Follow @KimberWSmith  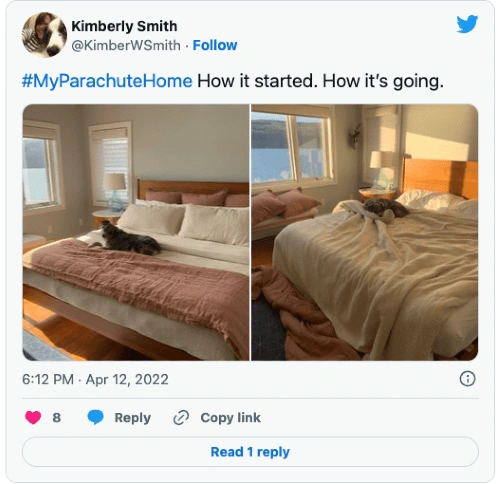215,45
